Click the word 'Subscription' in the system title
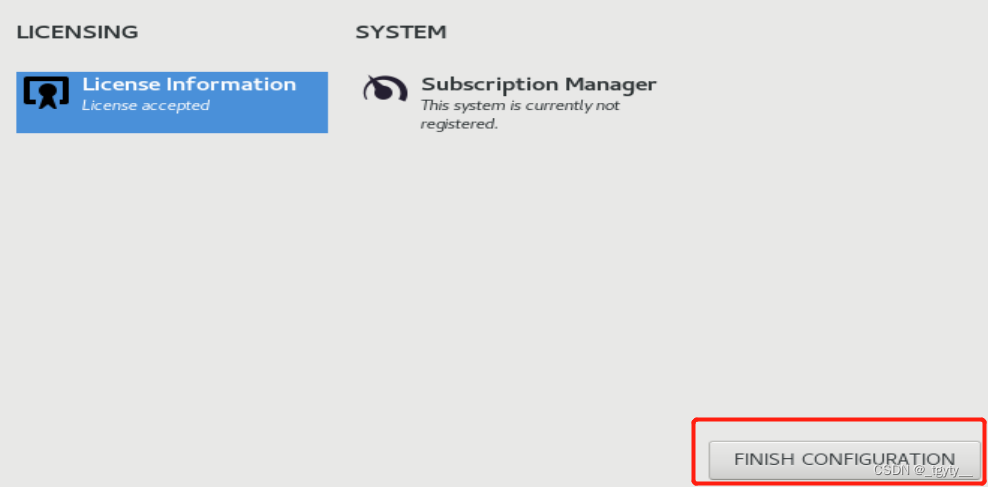 pyautogui.click(x=490, y=84)
